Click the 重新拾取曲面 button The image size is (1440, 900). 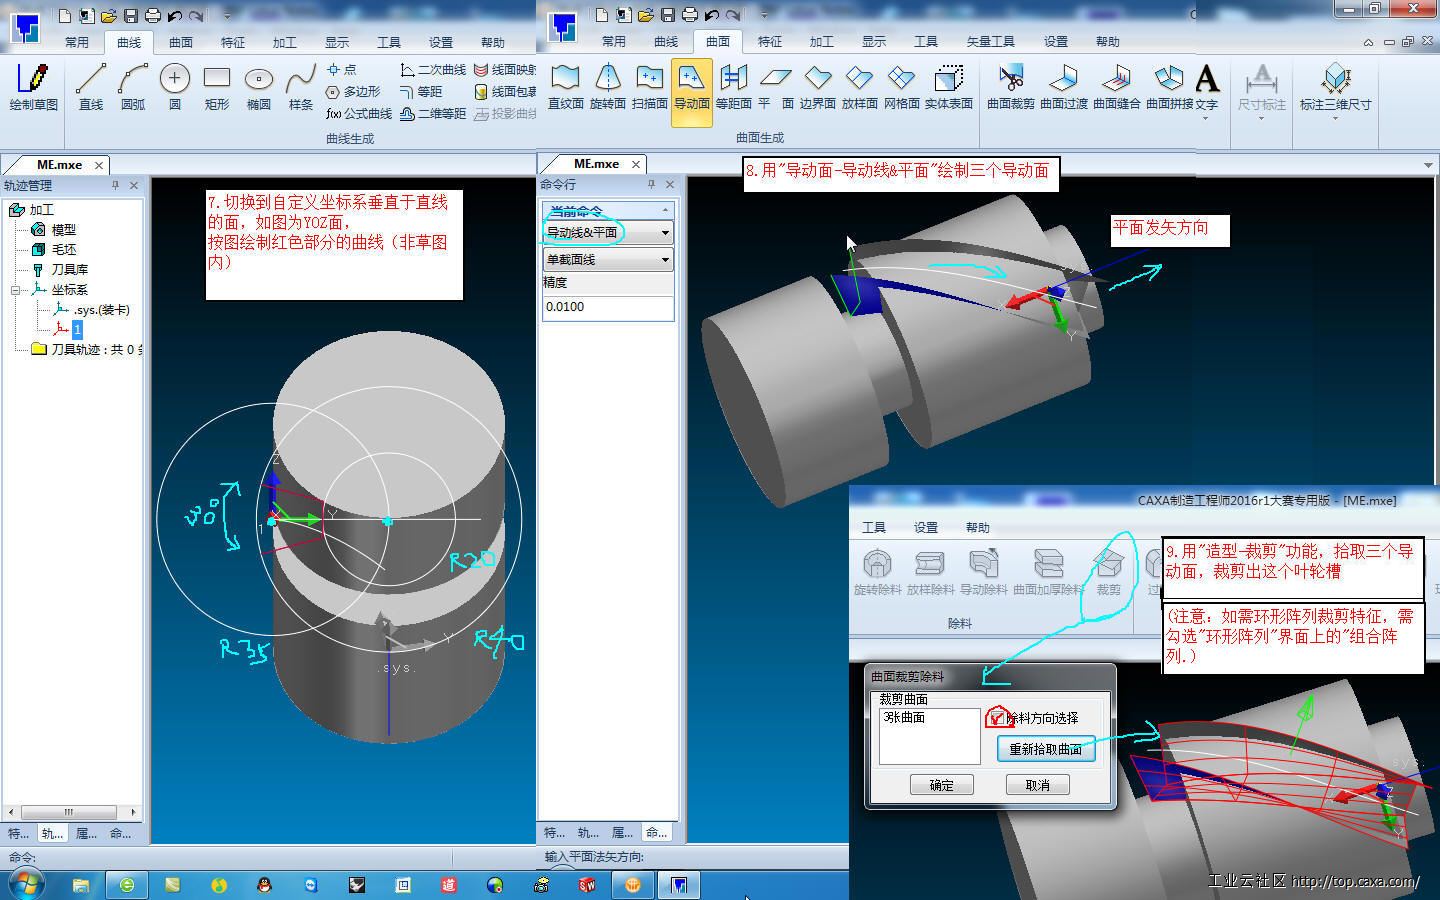[x=1045, y=749]
